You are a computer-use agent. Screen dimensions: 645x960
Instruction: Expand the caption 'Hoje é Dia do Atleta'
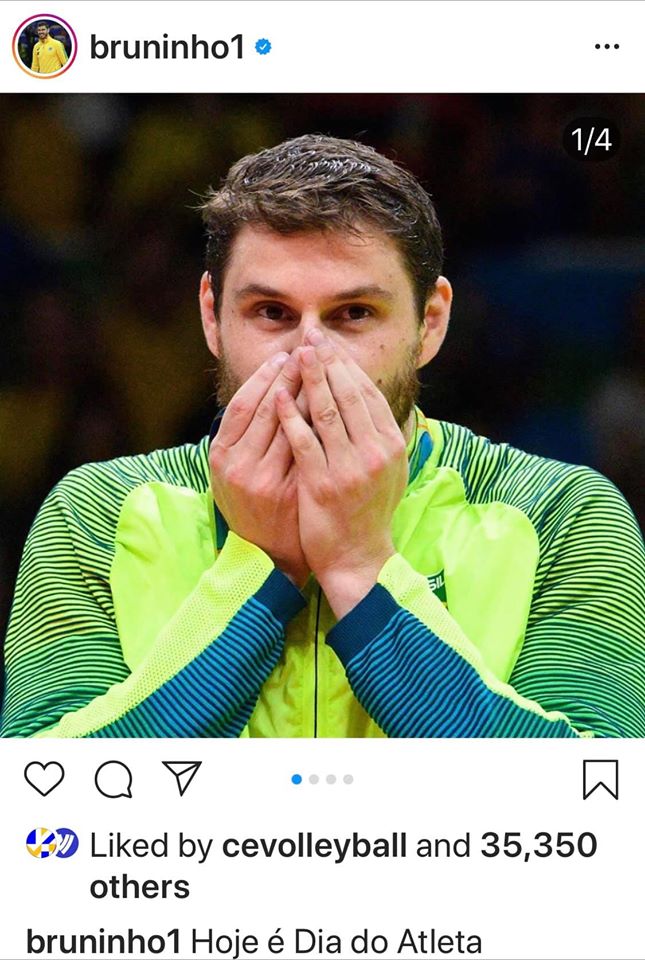pyautogui.click(x=337, y=942)
